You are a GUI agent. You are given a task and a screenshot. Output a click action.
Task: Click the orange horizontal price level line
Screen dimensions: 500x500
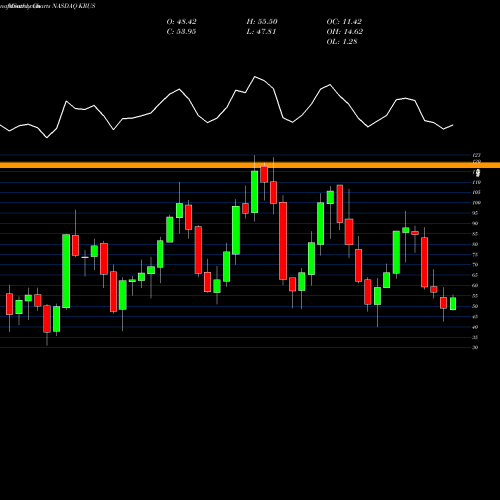[x=250, y=165]
